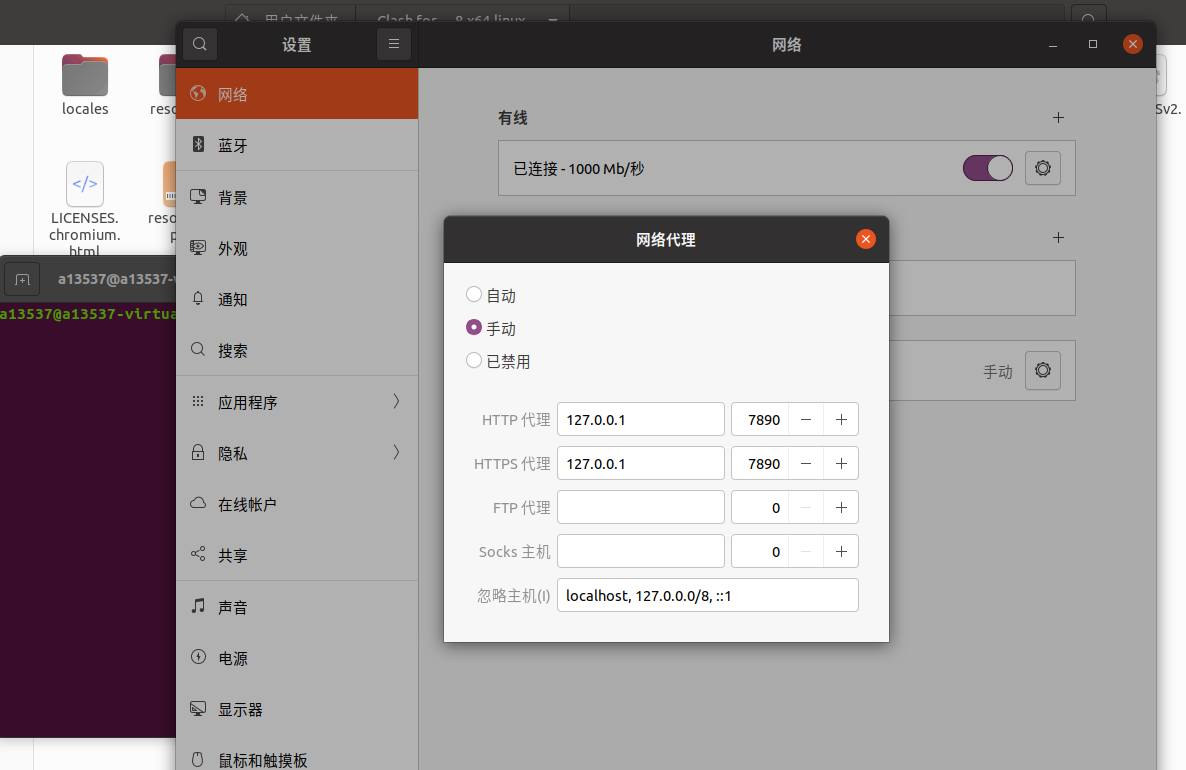Open 在线帐户 settings
Image resolution: width=1186 pixels, height=770 pixels.
point(296,504)
